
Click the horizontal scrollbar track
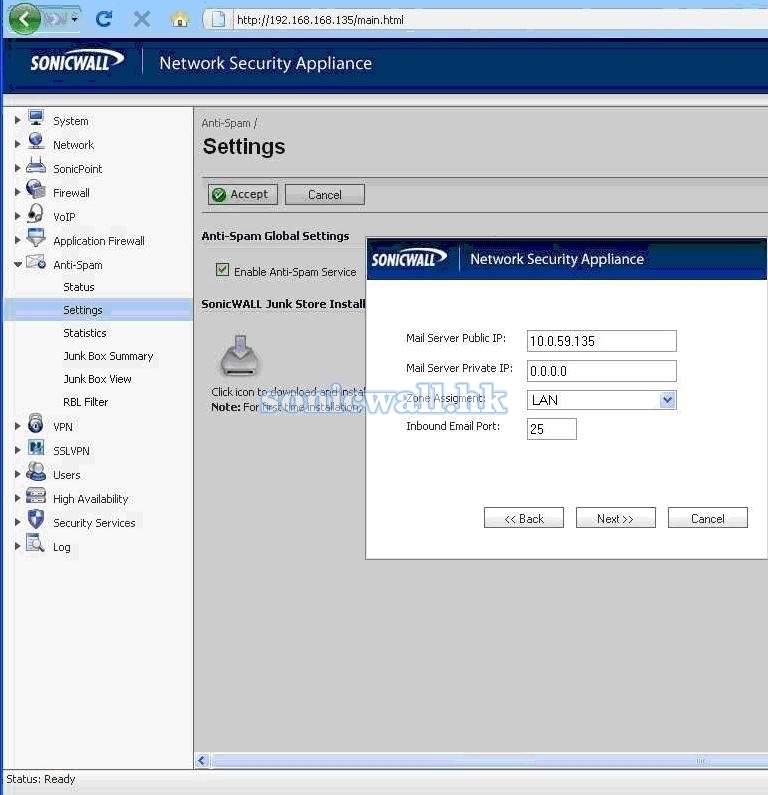(490, 761)
